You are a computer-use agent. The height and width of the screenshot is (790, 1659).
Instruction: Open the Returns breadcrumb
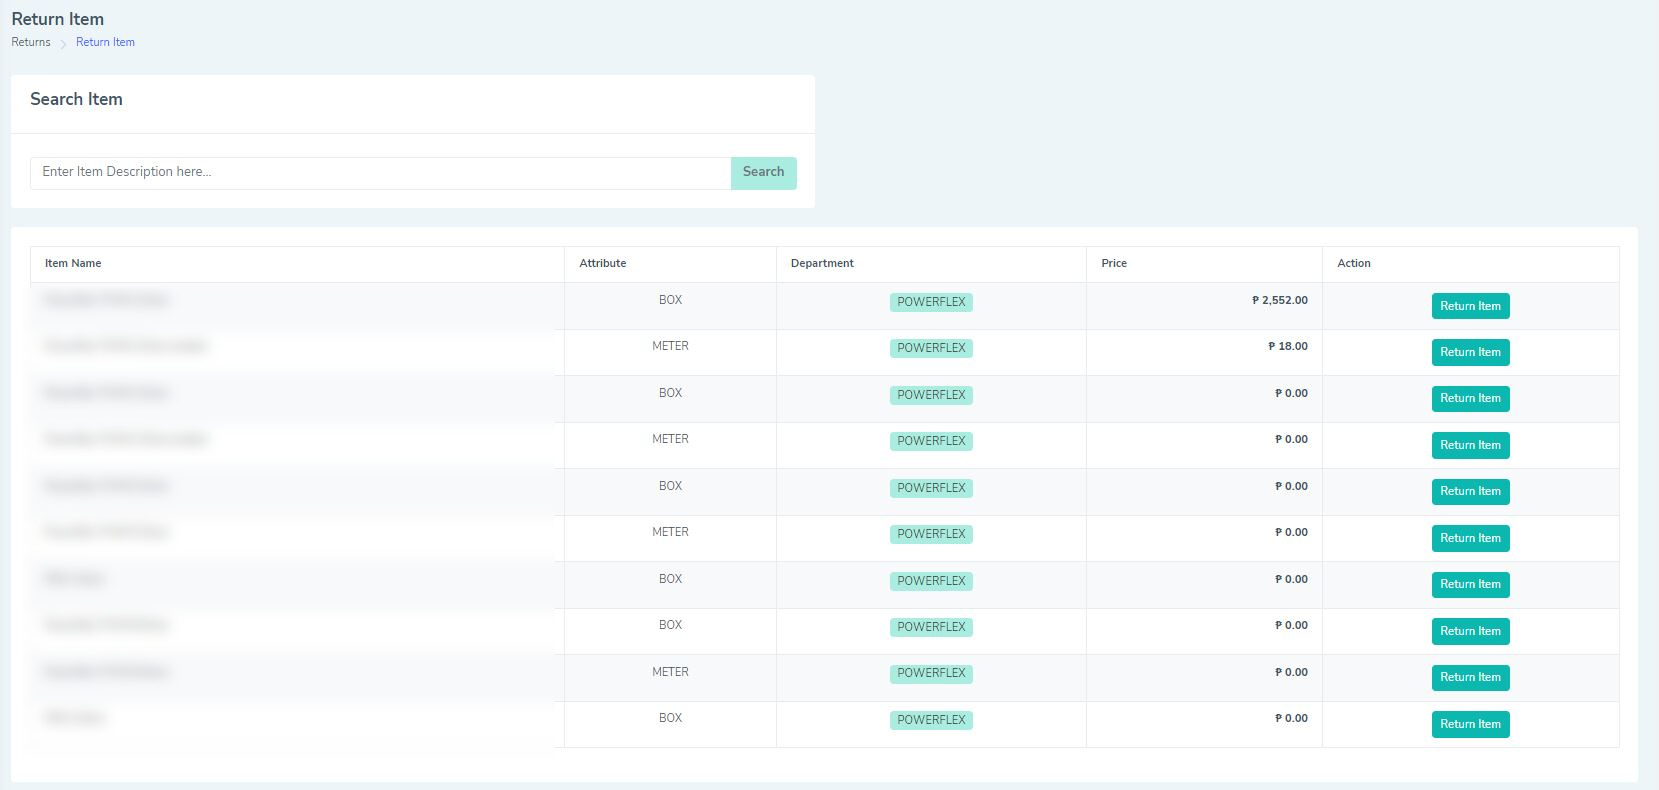pyautogui.click(x=31, y=42)
